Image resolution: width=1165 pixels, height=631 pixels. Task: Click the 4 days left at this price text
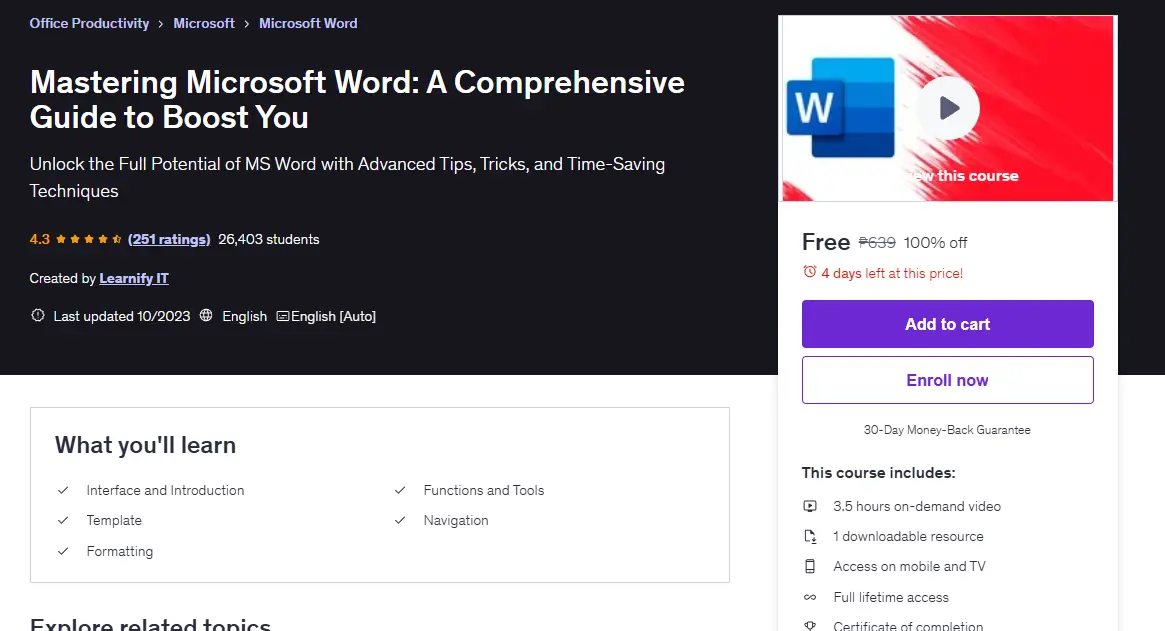892,274
